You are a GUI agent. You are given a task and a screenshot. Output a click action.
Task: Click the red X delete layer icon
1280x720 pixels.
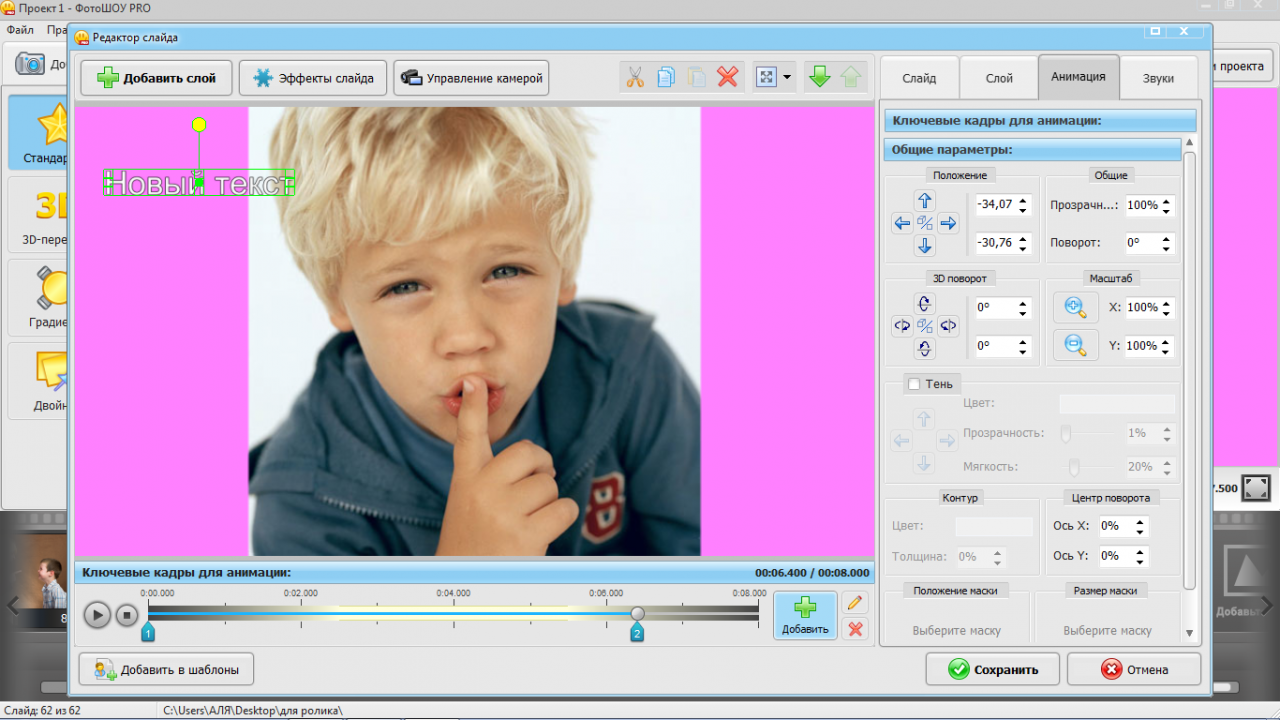pos(728,77)
